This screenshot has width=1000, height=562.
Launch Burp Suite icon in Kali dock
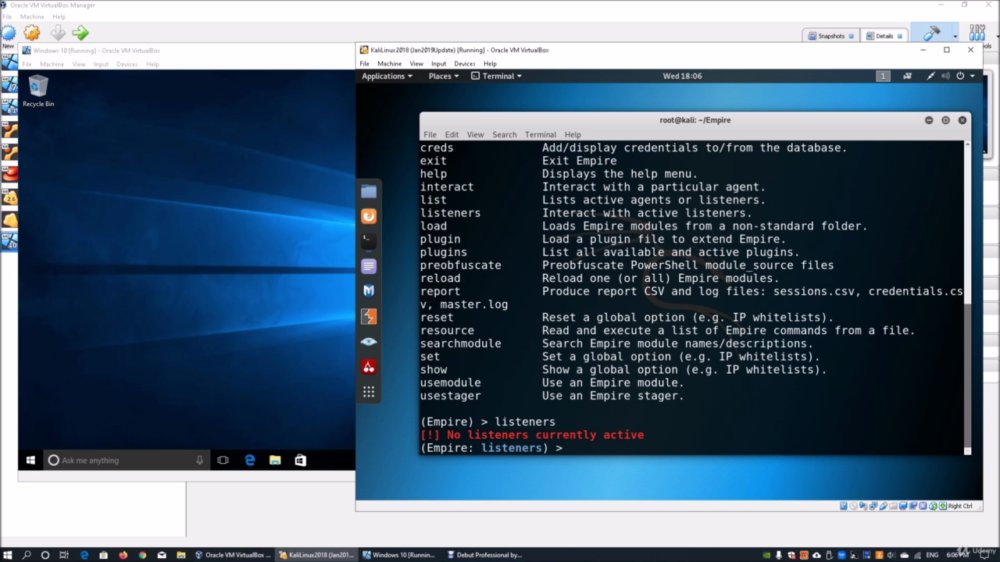369,316
